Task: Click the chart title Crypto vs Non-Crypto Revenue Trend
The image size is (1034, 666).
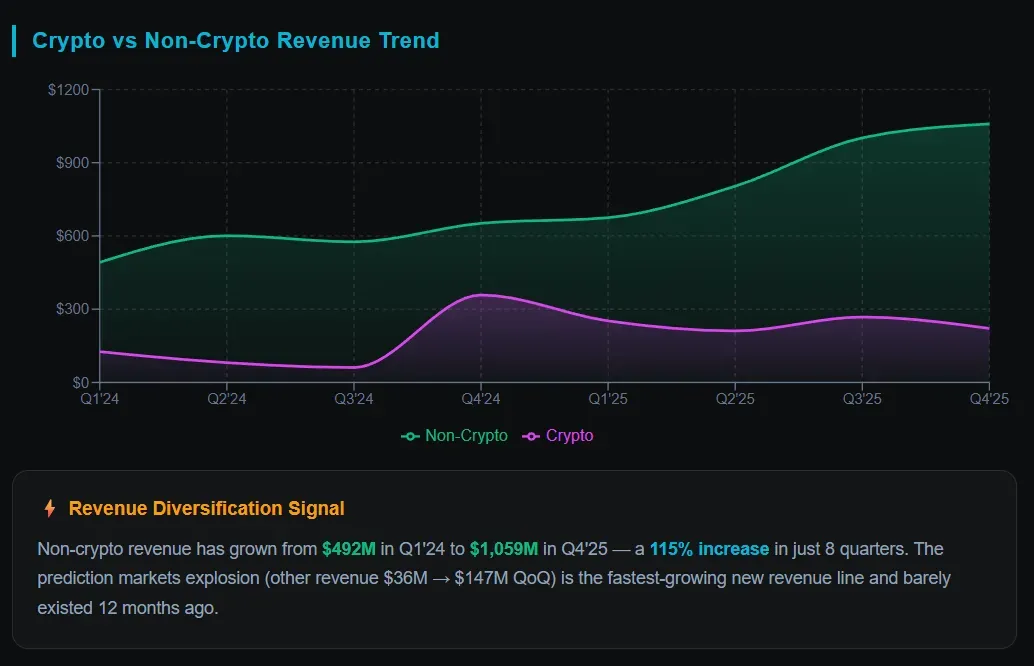Action: pos(236,41)
